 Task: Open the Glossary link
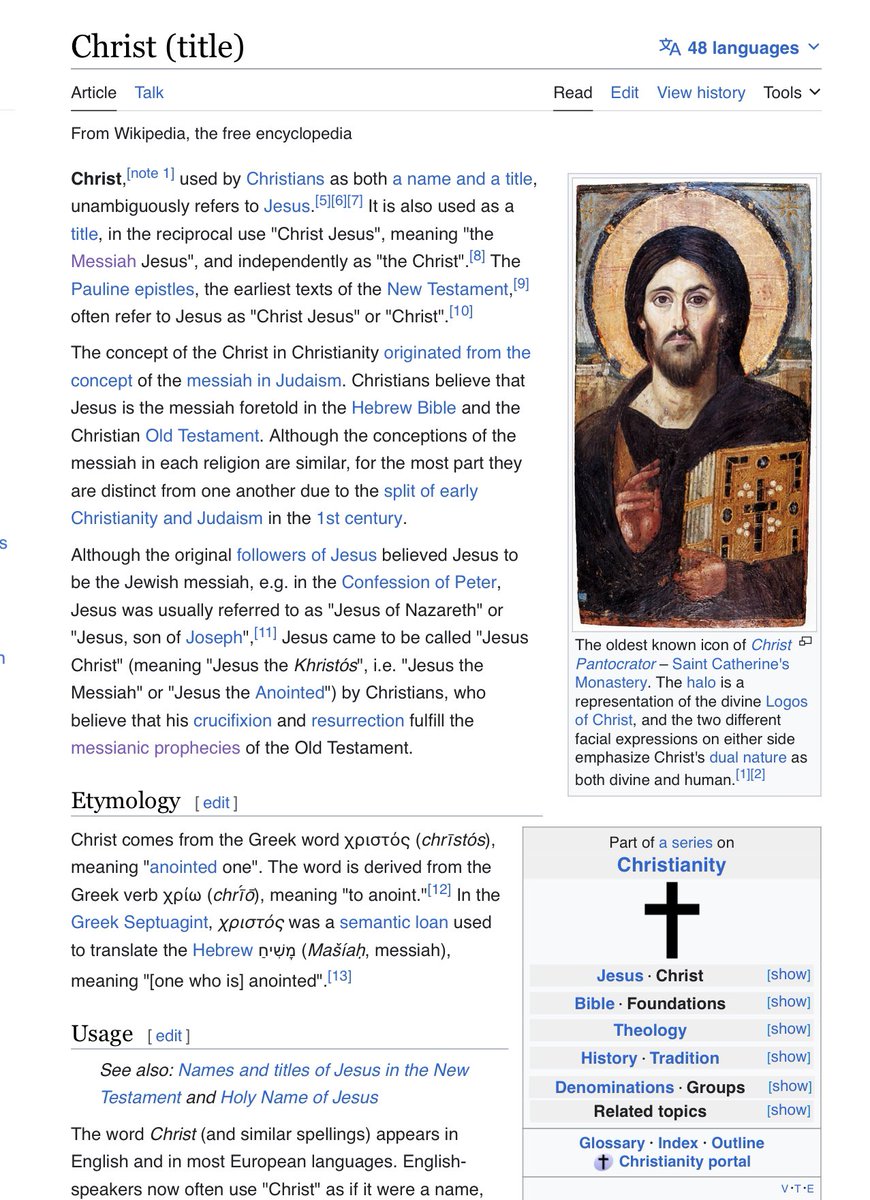pos(612,1142)
